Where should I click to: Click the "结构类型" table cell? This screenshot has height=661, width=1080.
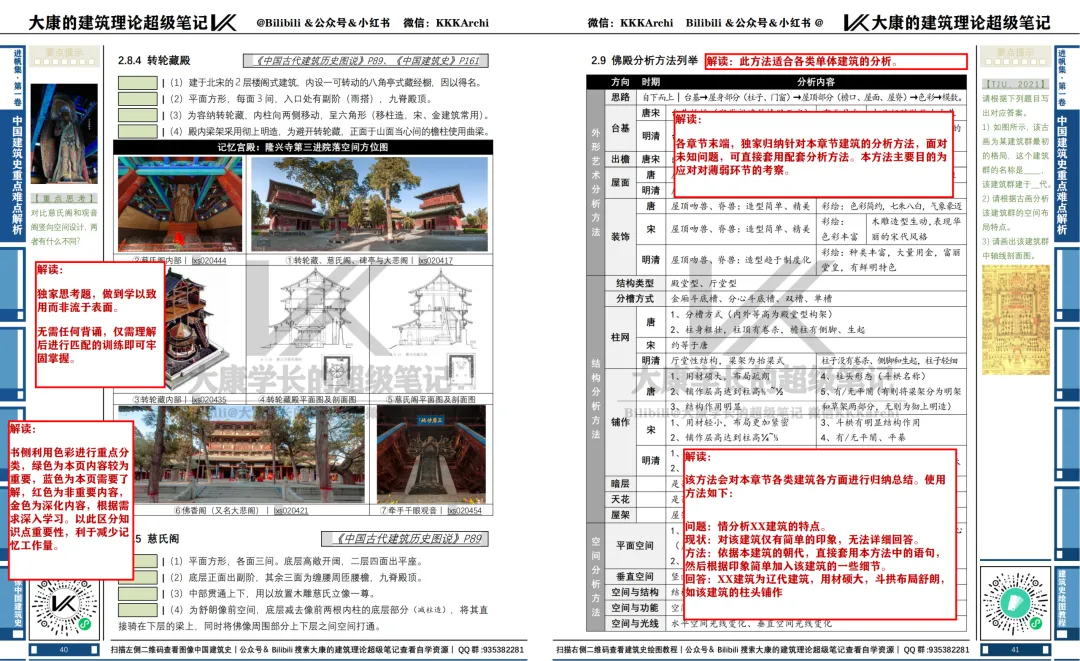tap(634, 283)
